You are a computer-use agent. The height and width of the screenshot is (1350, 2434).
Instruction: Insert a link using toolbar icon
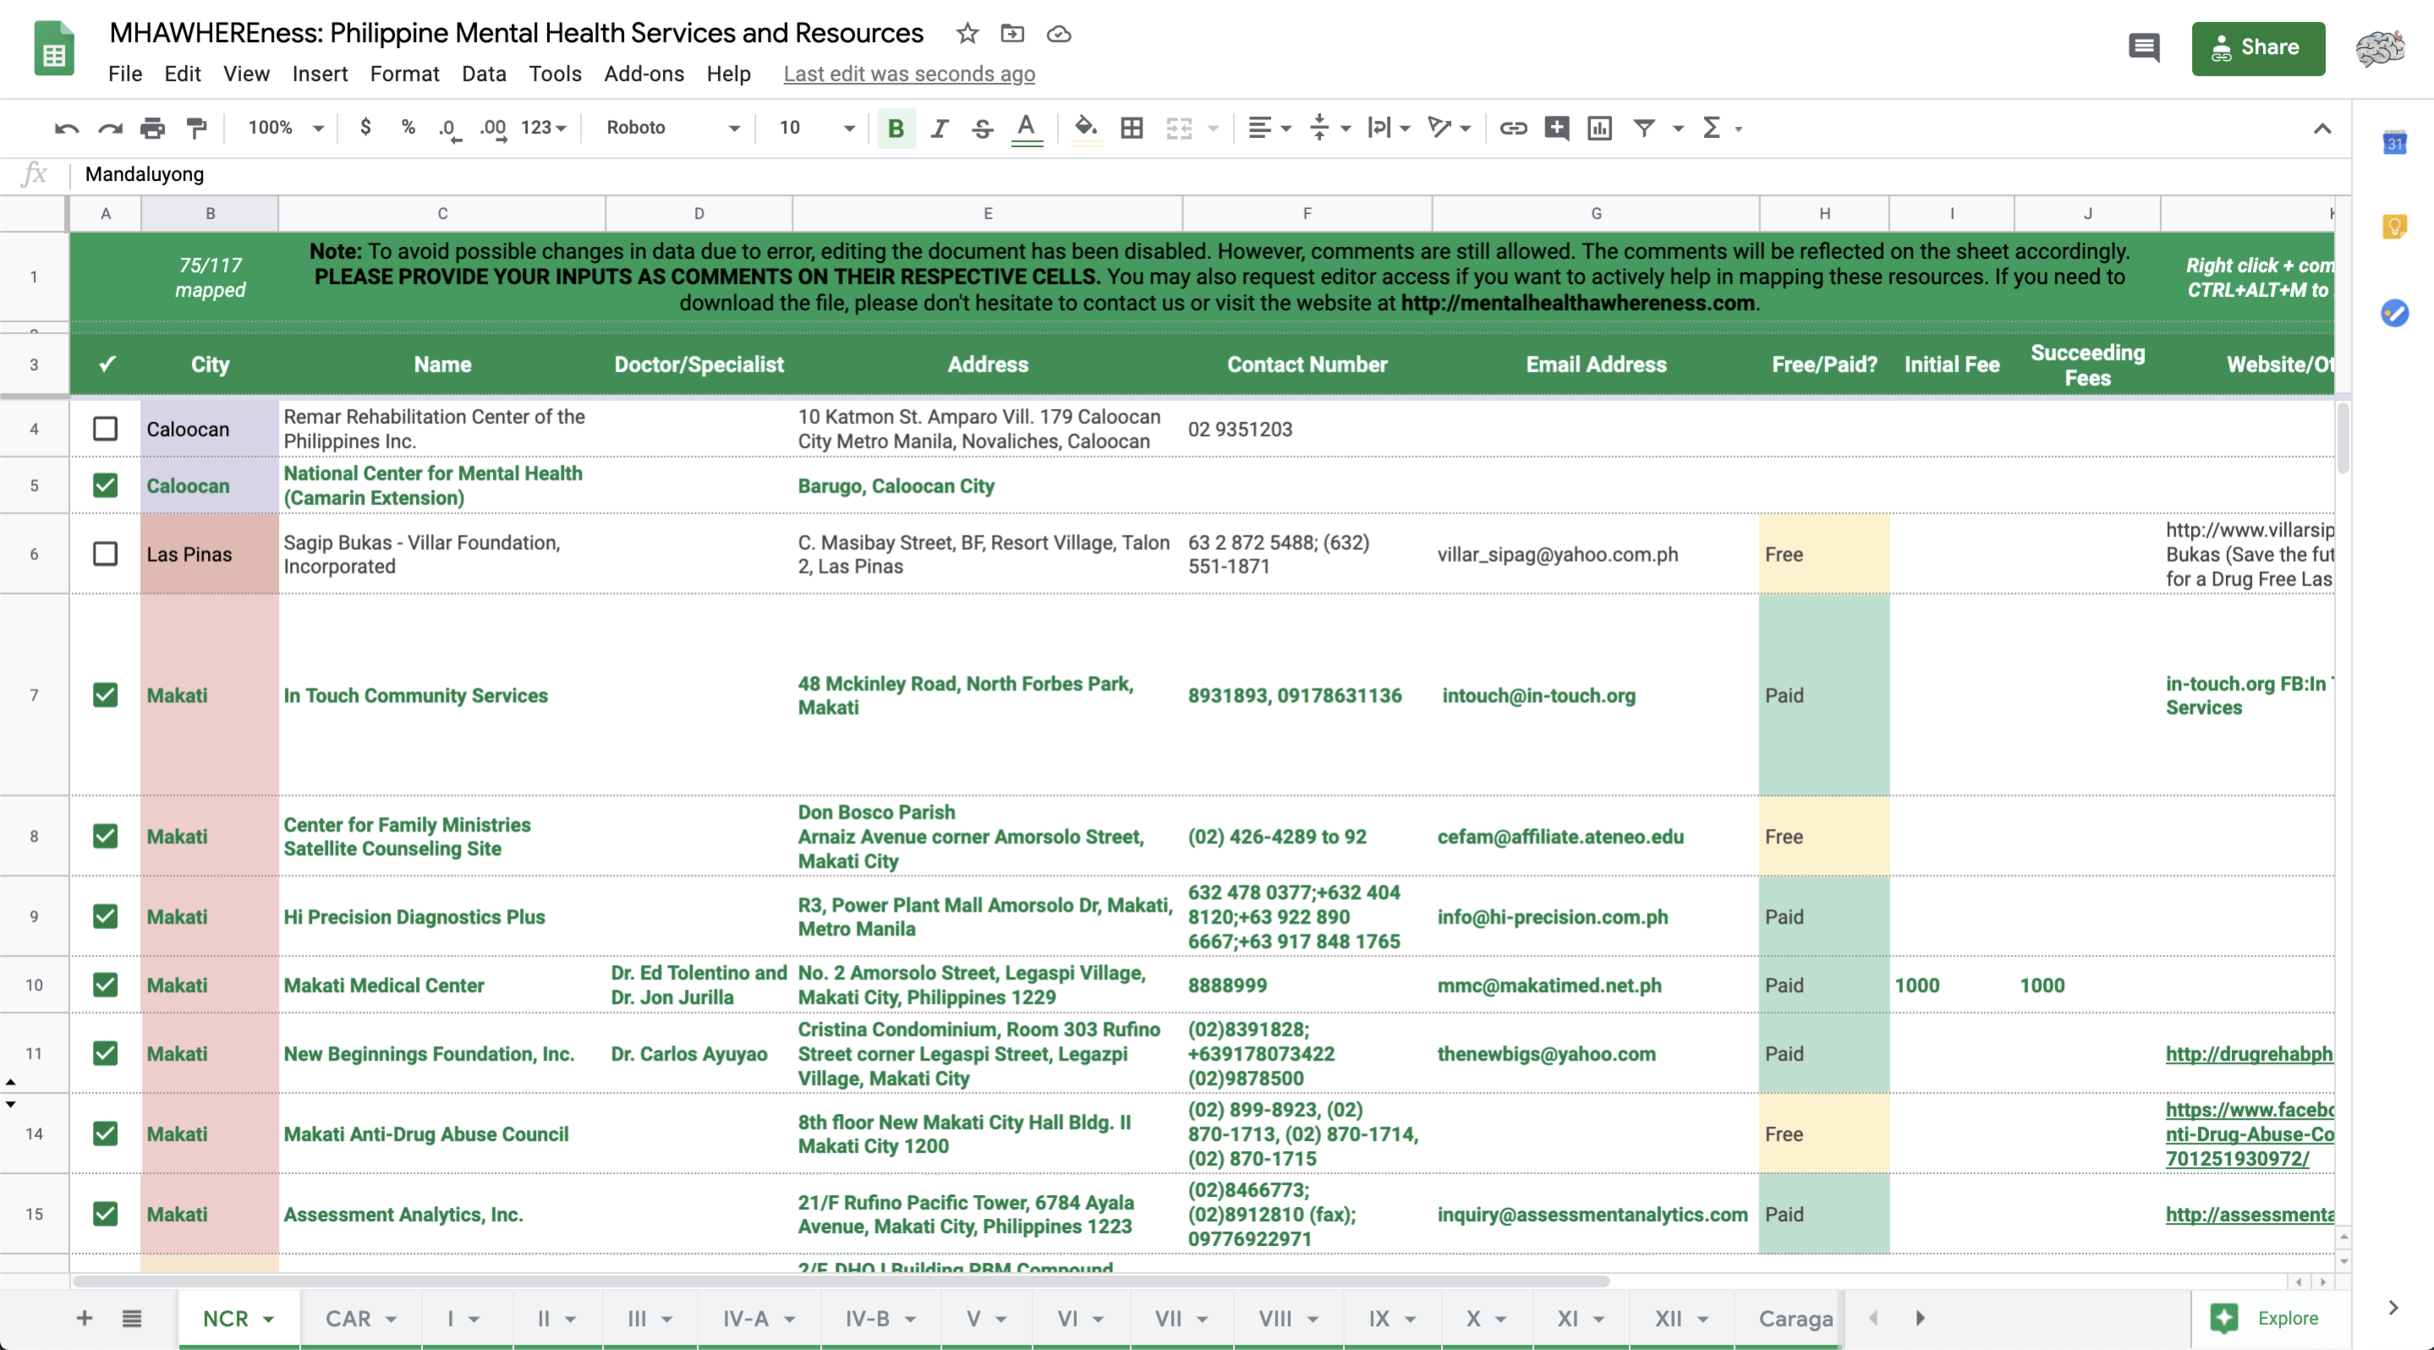click(1512, 128)
